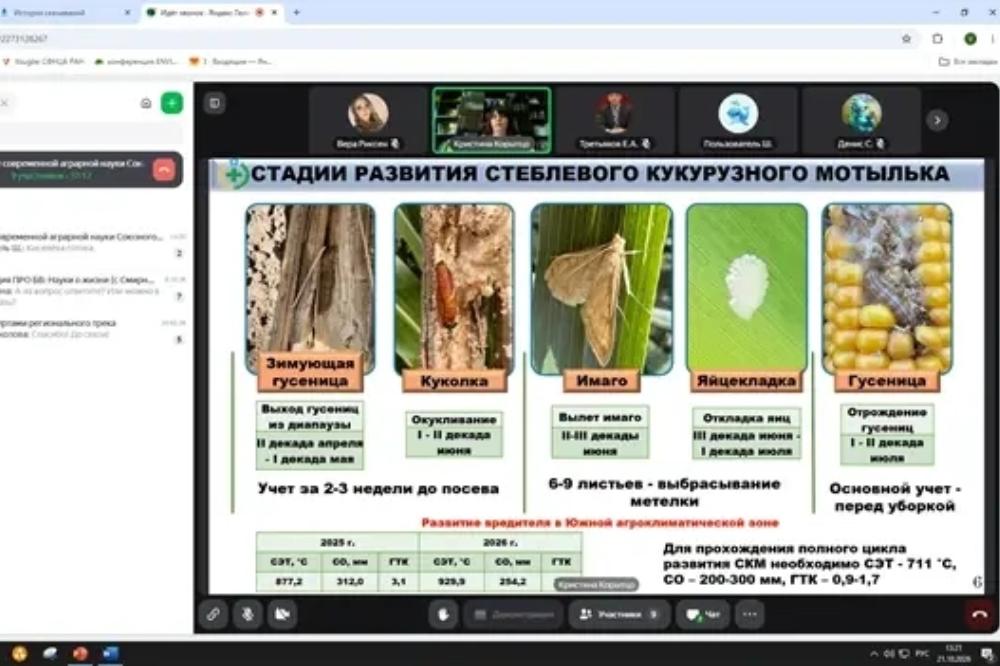
Task: Open the taskbar clock and date
Action: click(x=955, y=653)
